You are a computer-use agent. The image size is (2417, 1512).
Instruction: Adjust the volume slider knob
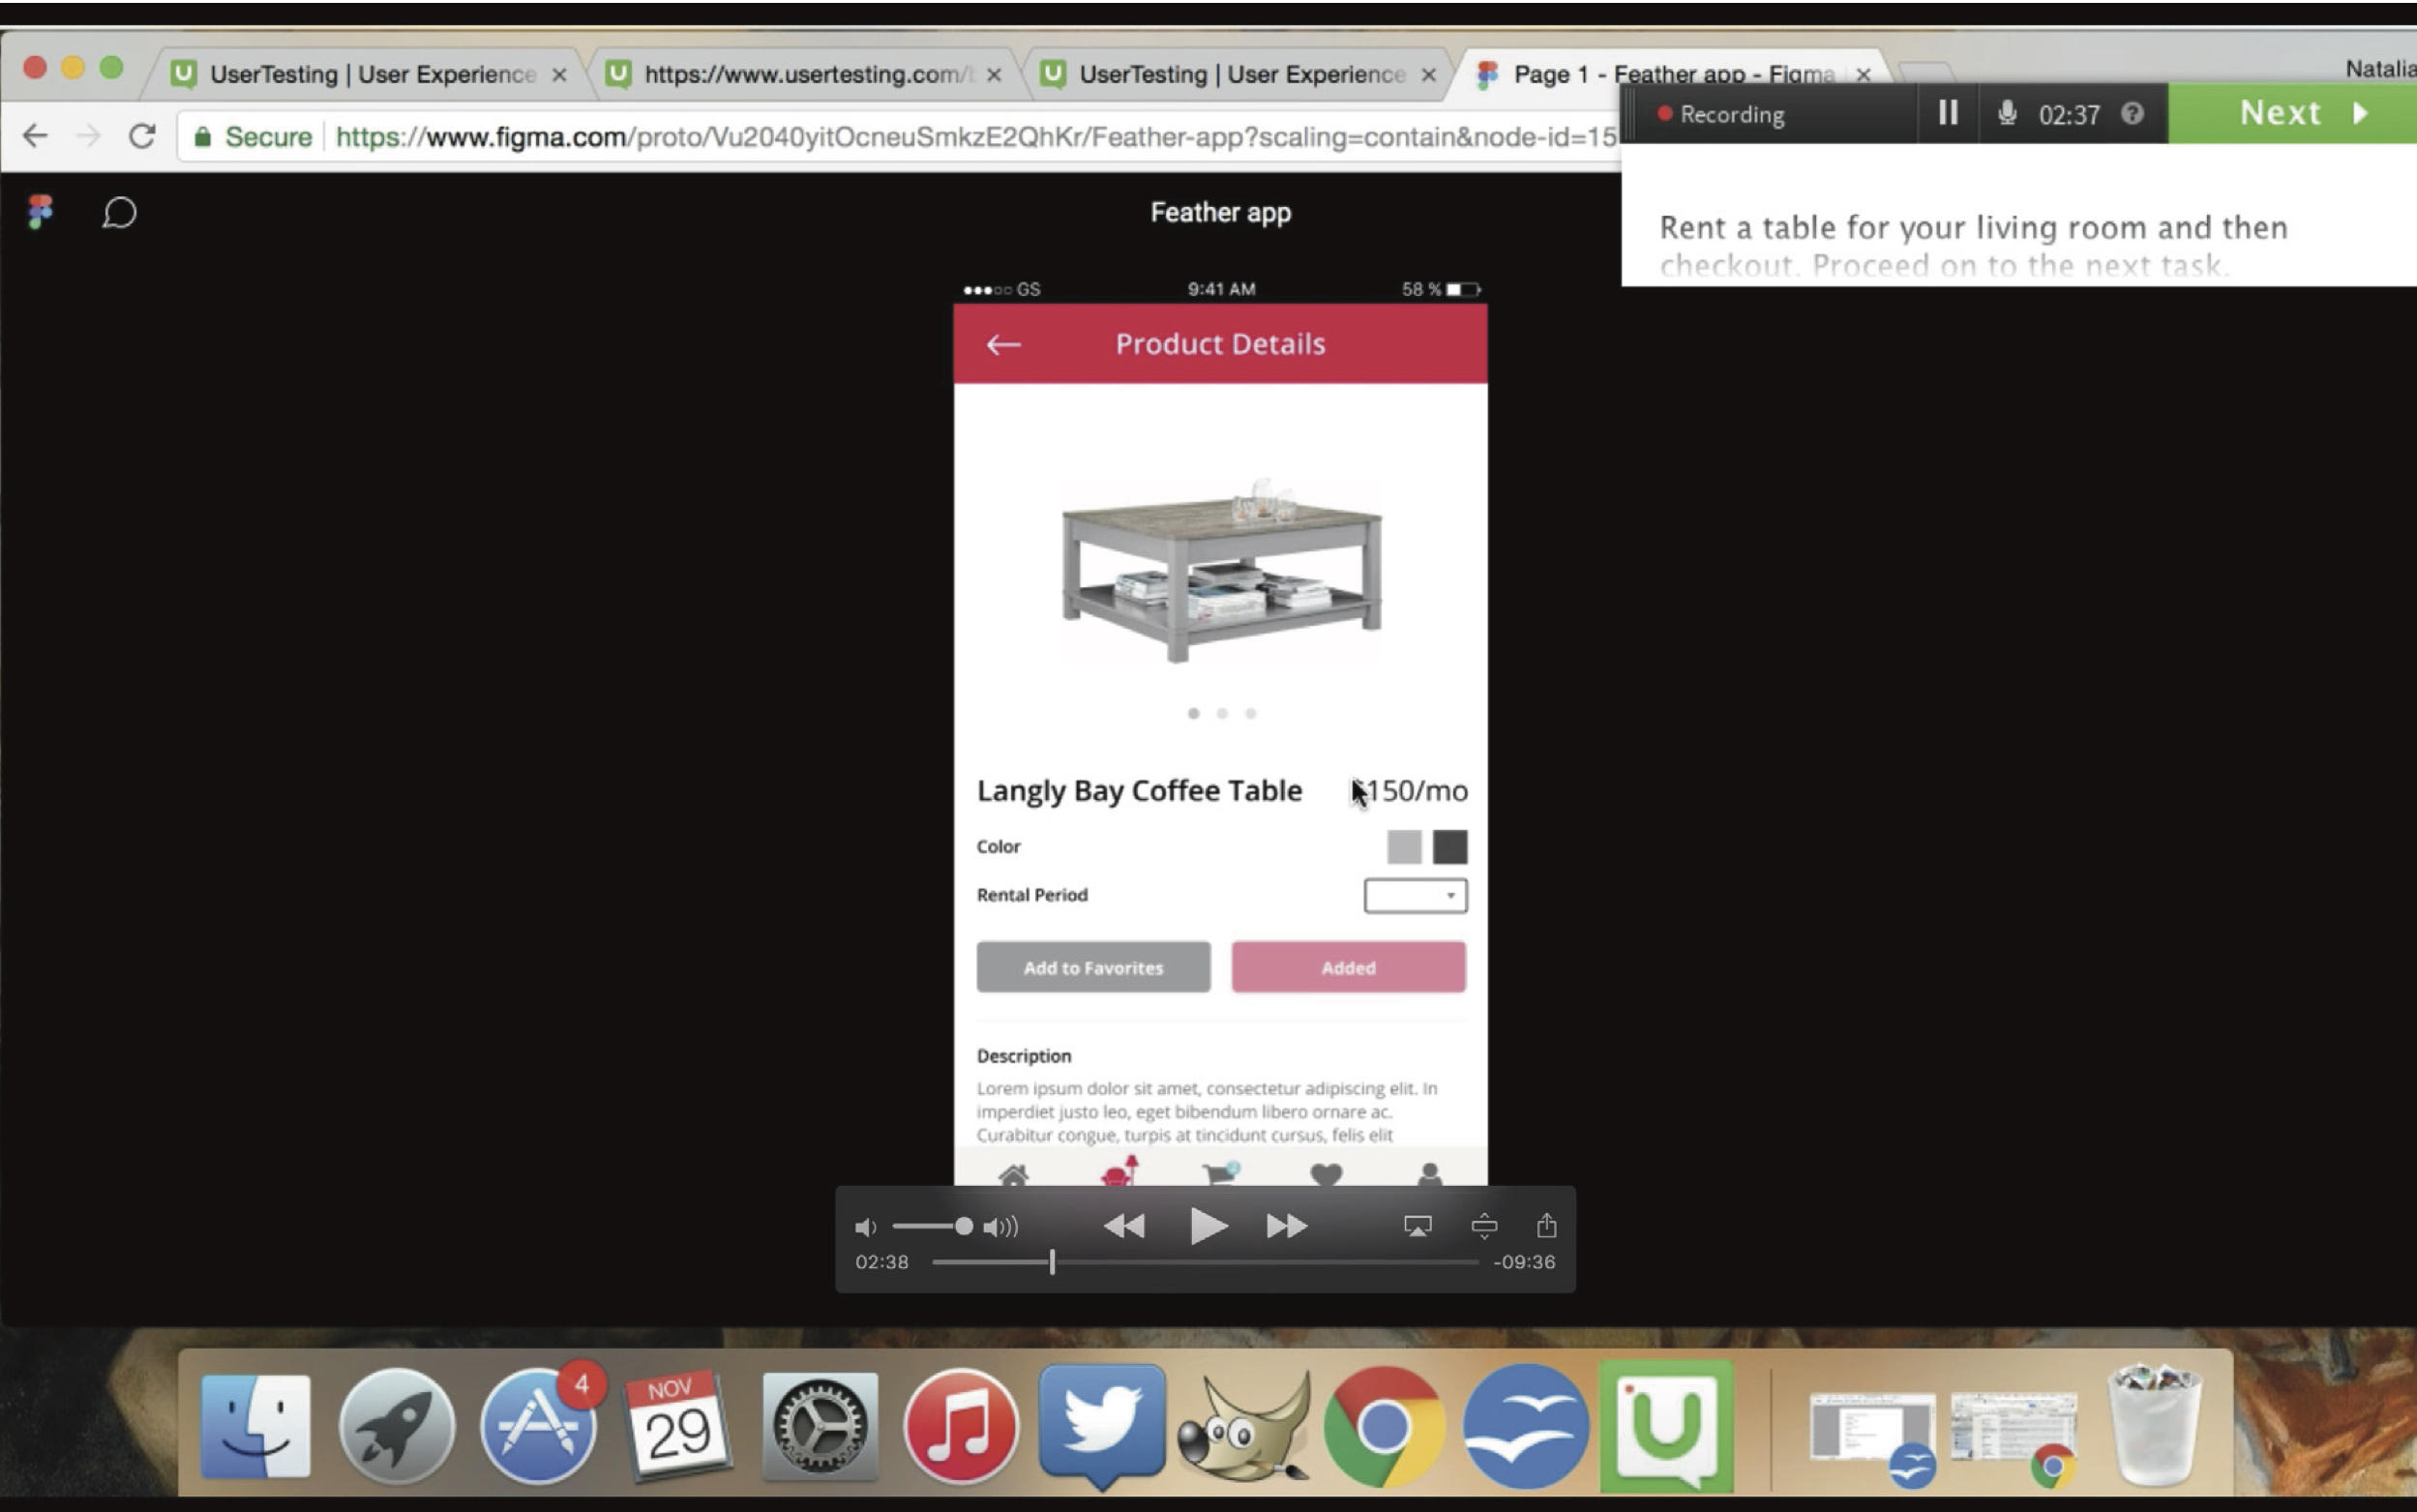coord(963,1226)
